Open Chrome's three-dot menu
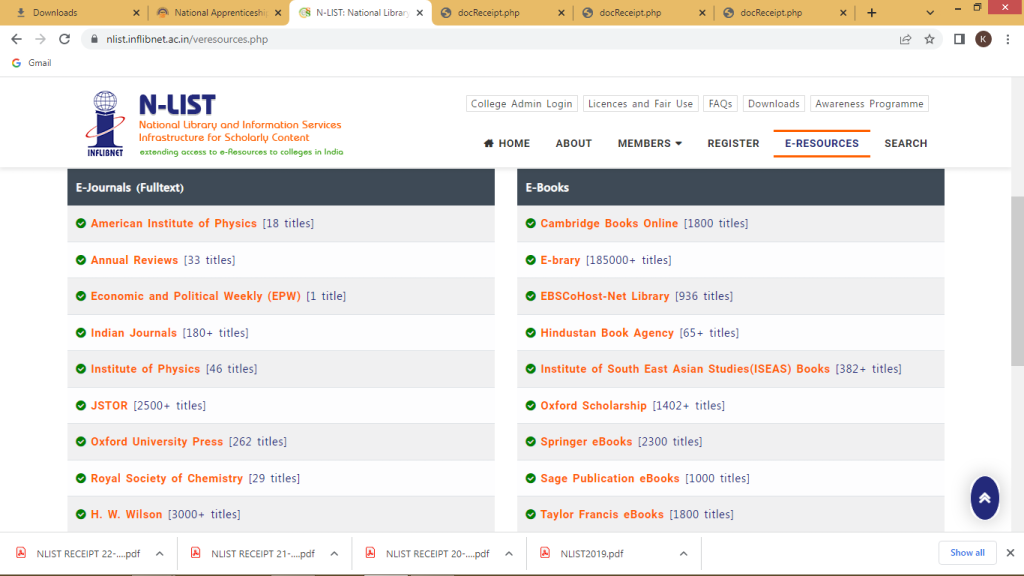Viewport: 1024px width, 576px height. [1008, 39]
